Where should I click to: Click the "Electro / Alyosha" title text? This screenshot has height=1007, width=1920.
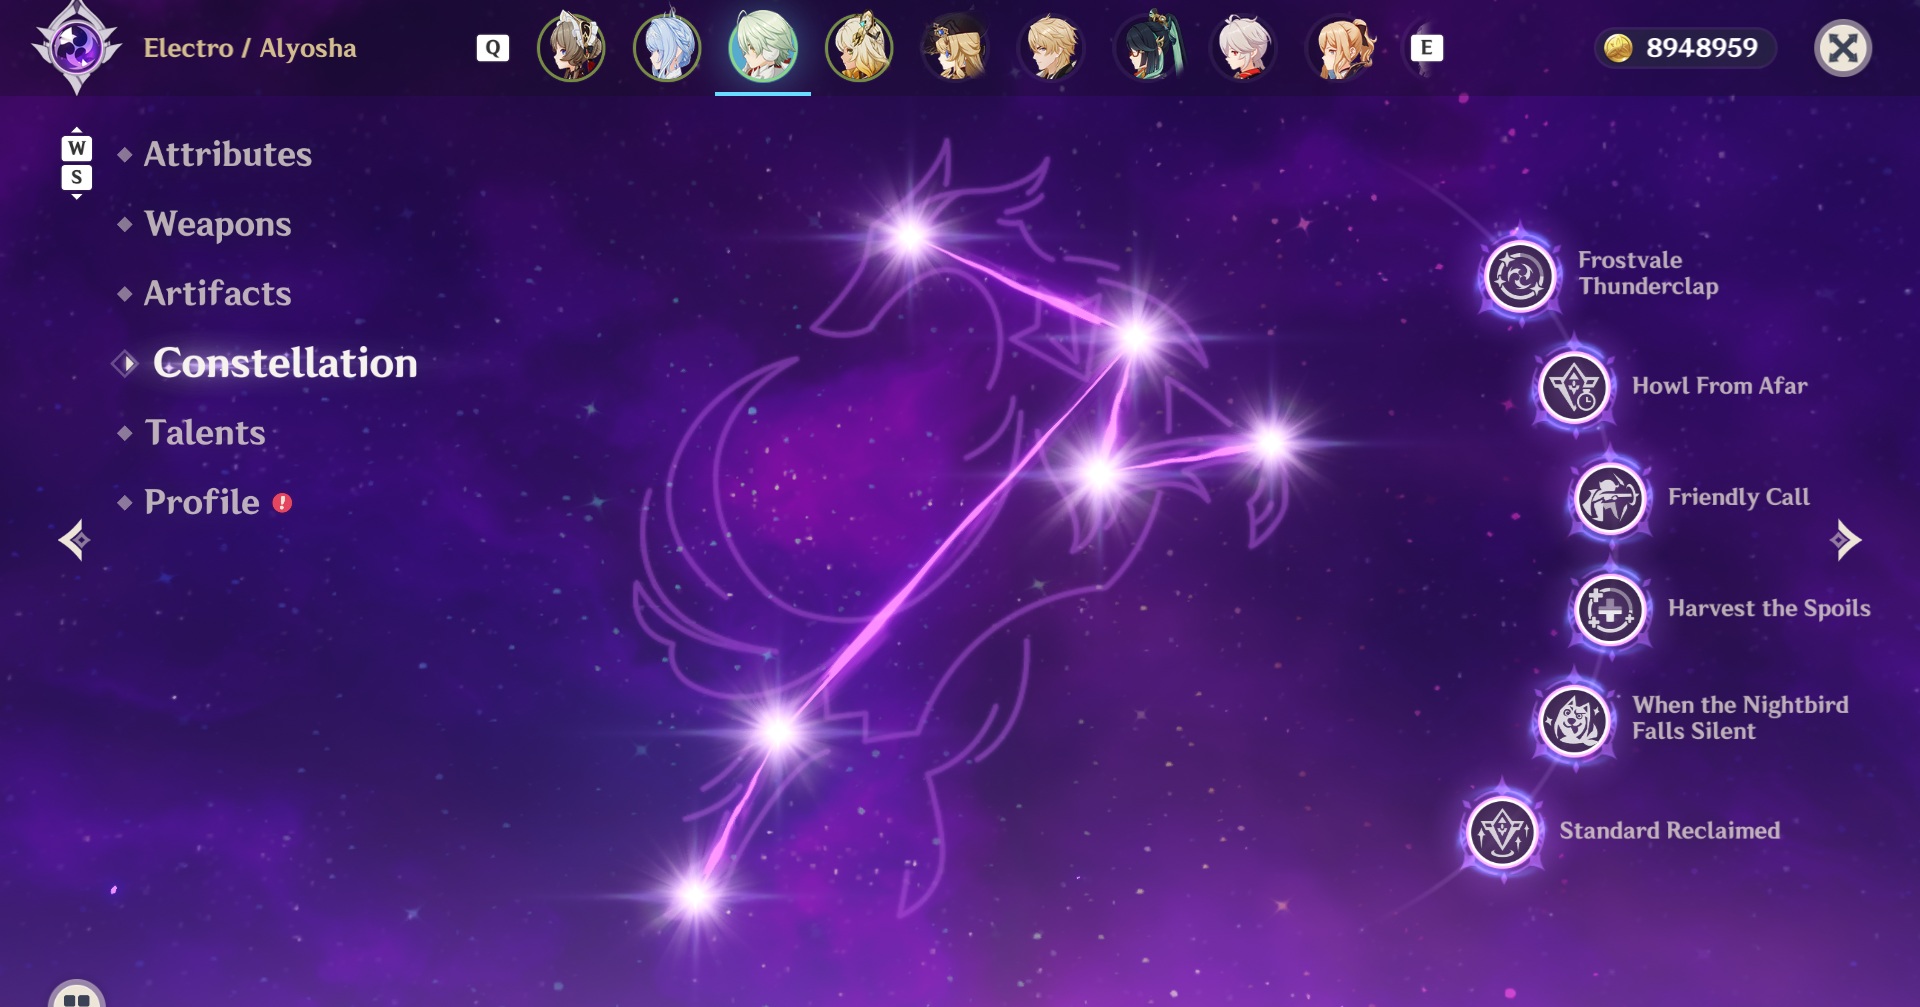pyautogui.click(x=250, y=48)
